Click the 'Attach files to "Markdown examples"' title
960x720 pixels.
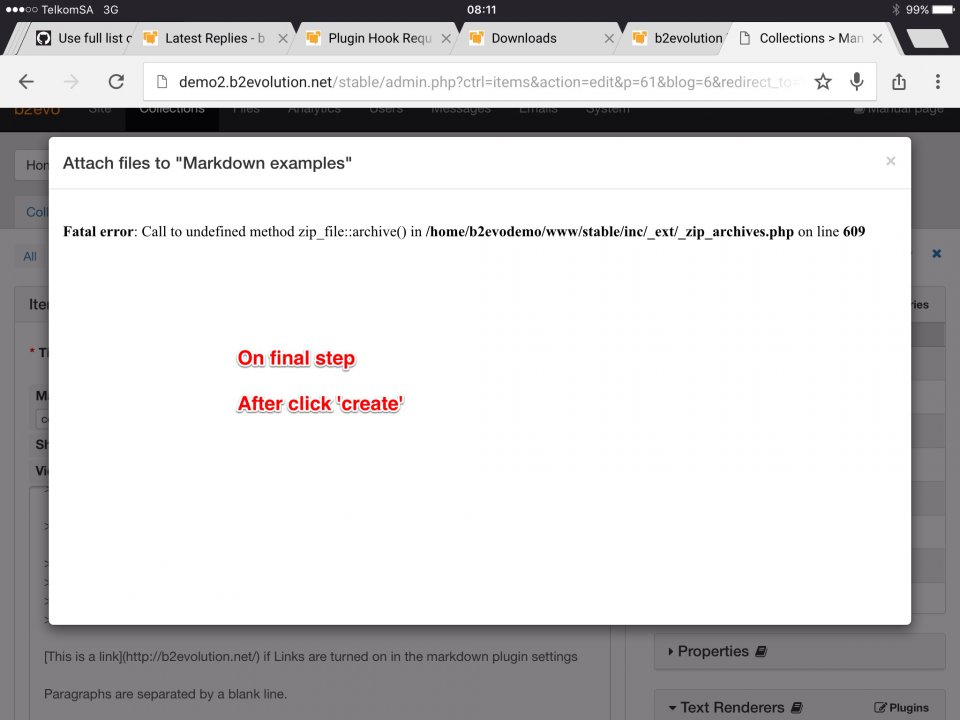(x=207, y=163)
